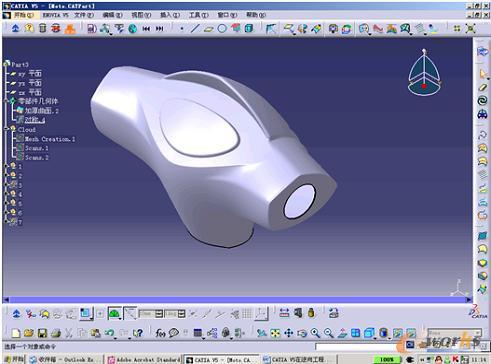Screen dimensions: 491x364
Task: Click the globe icon in top toolbar
Action: [x=133, y=29]
